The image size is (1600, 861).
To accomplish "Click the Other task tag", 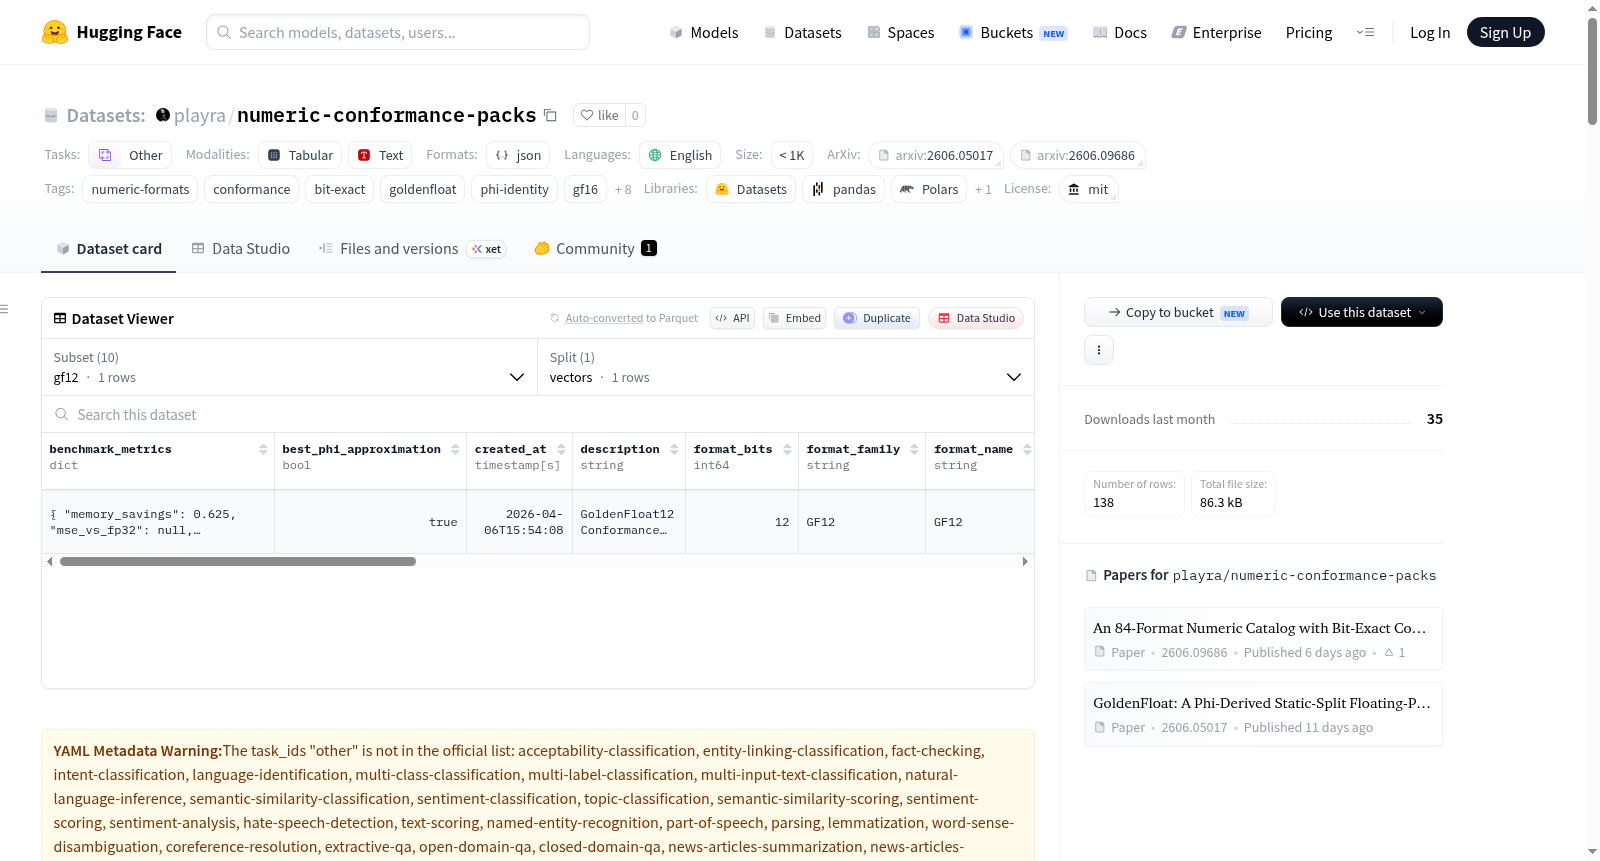I will 130,155.
